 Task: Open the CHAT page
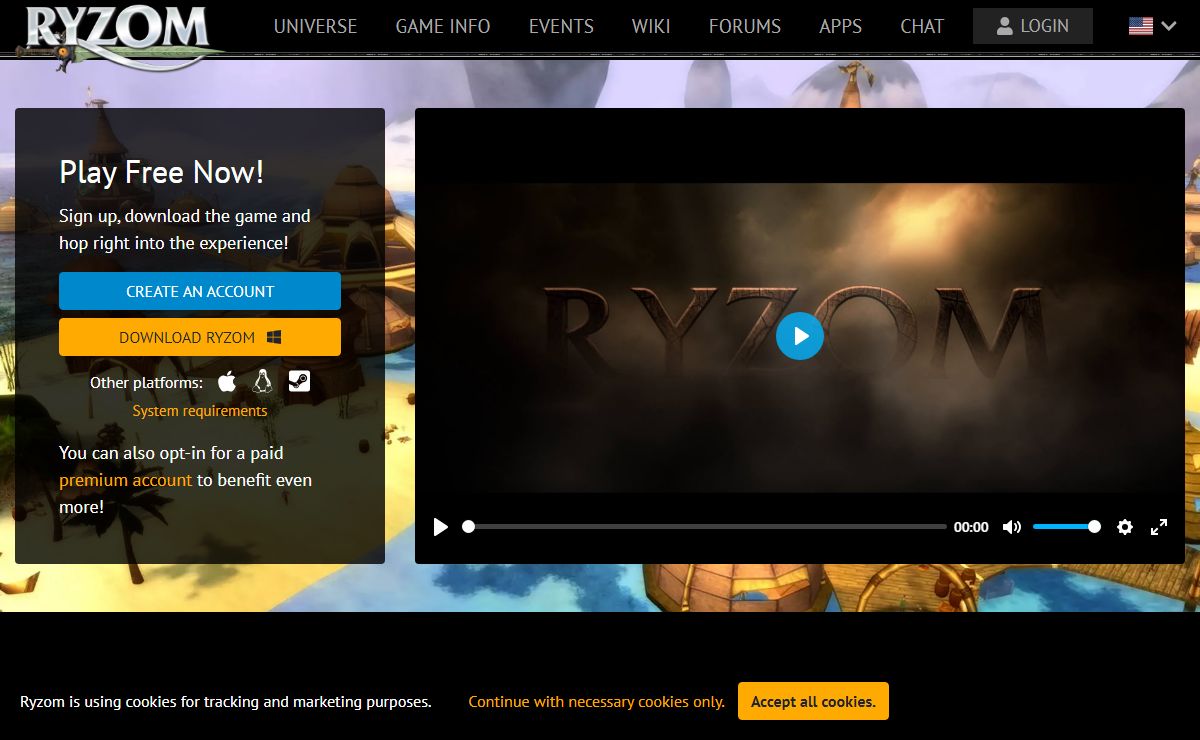pos(922,27)
